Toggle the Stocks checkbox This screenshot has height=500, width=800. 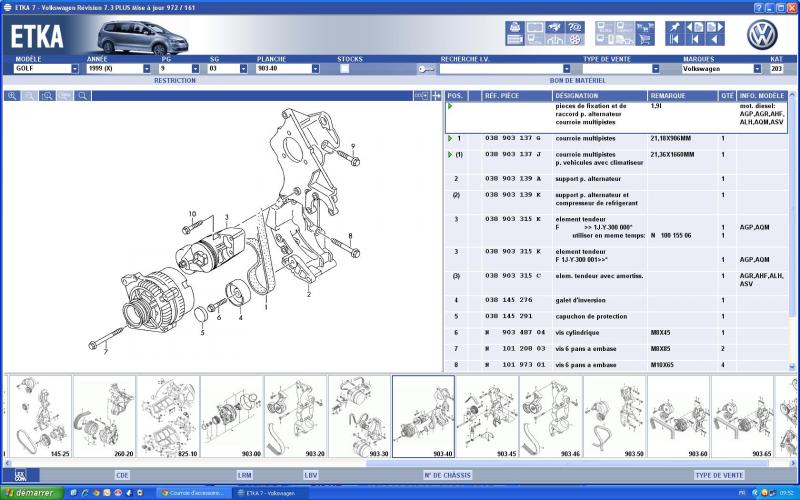pyautogui.click(x=345, y=68)
